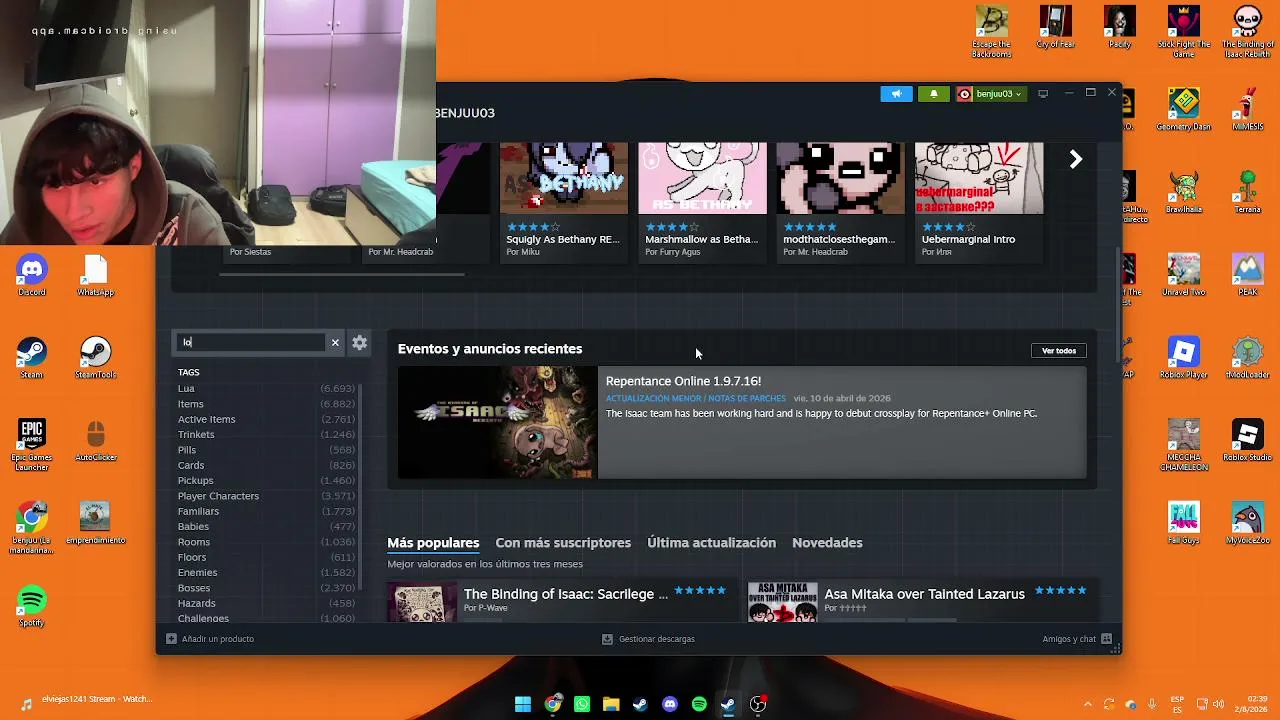Open Google Chrome from the taskbar

(x=552, y=704)
